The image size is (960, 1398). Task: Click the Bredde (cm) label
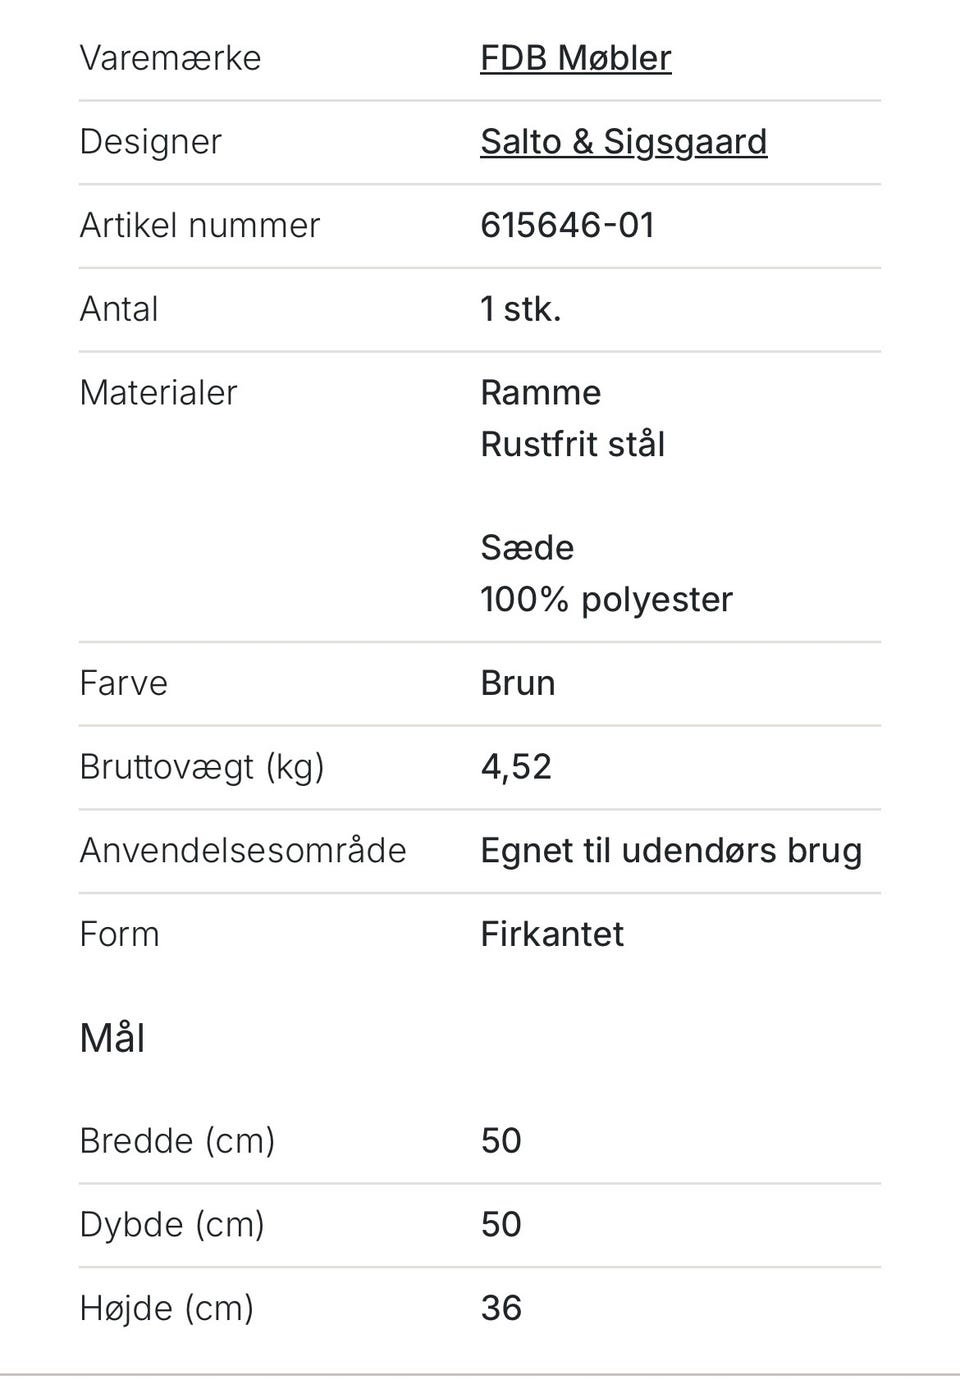click(177, 1141)
